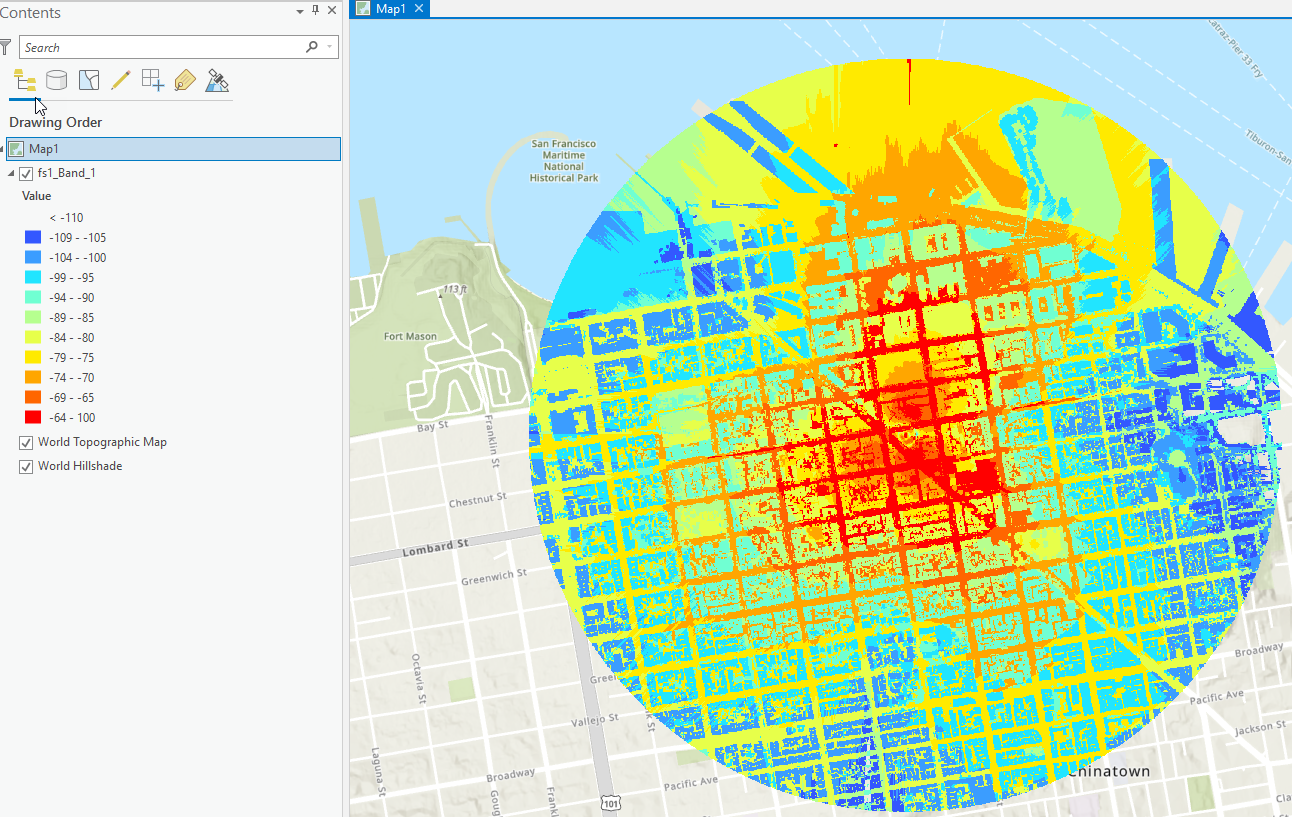
Task: Toggle auto-hide pin on Contents pane
Action: coord(316,11)
